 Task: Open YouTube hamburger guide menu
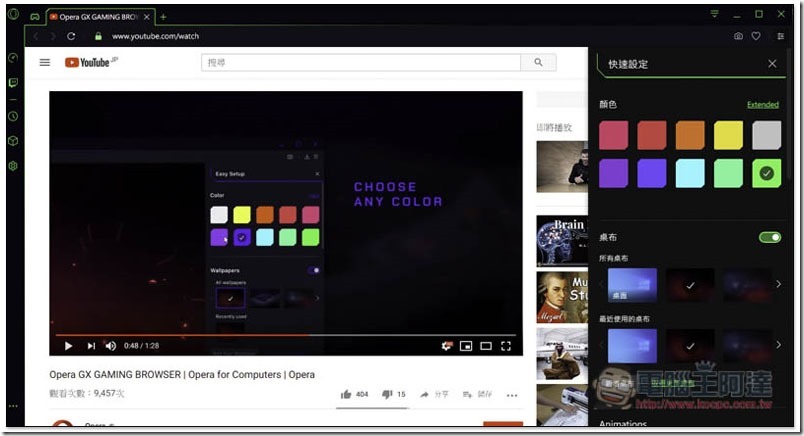pos(45,63)
